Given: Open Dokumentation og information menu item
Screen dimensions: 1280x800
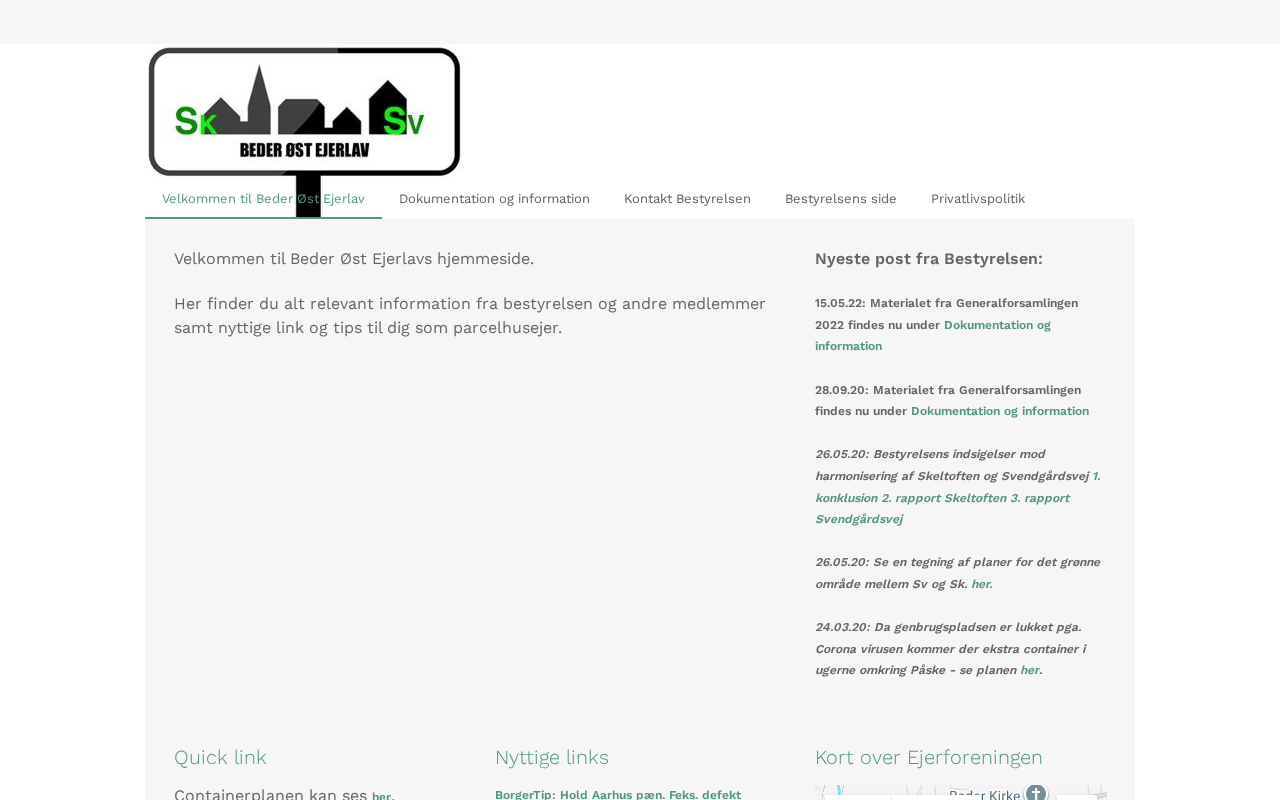Looking at the screenshot, I should coord(494,199).
